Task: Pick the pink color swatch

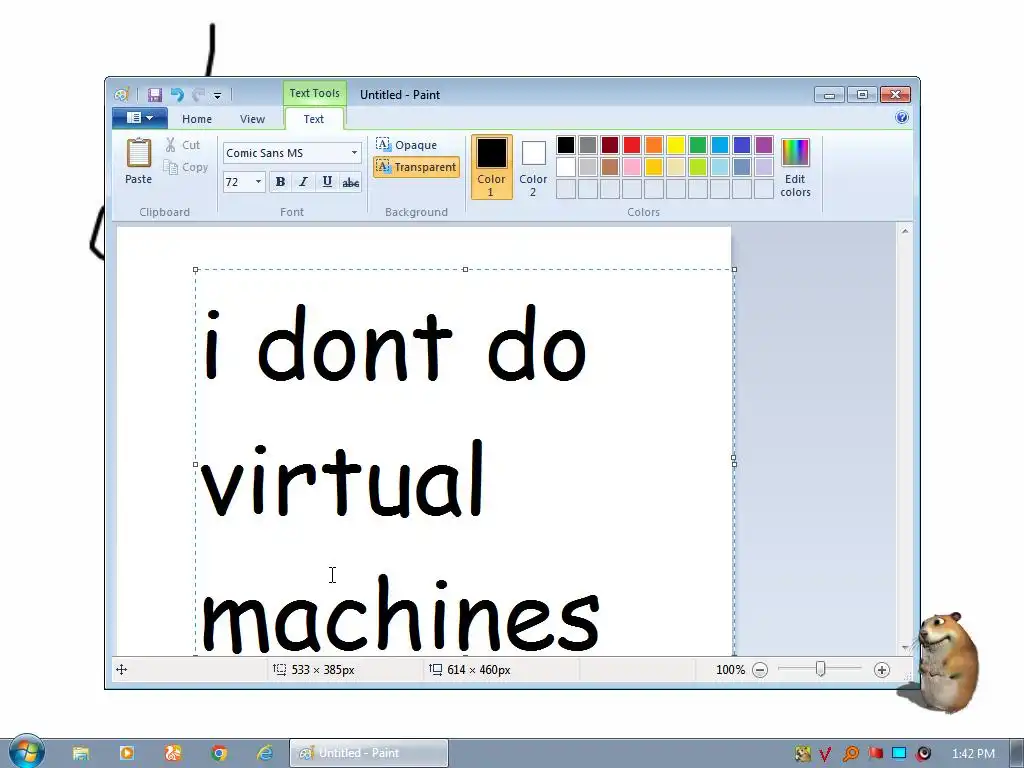Action: coord(632,167)
